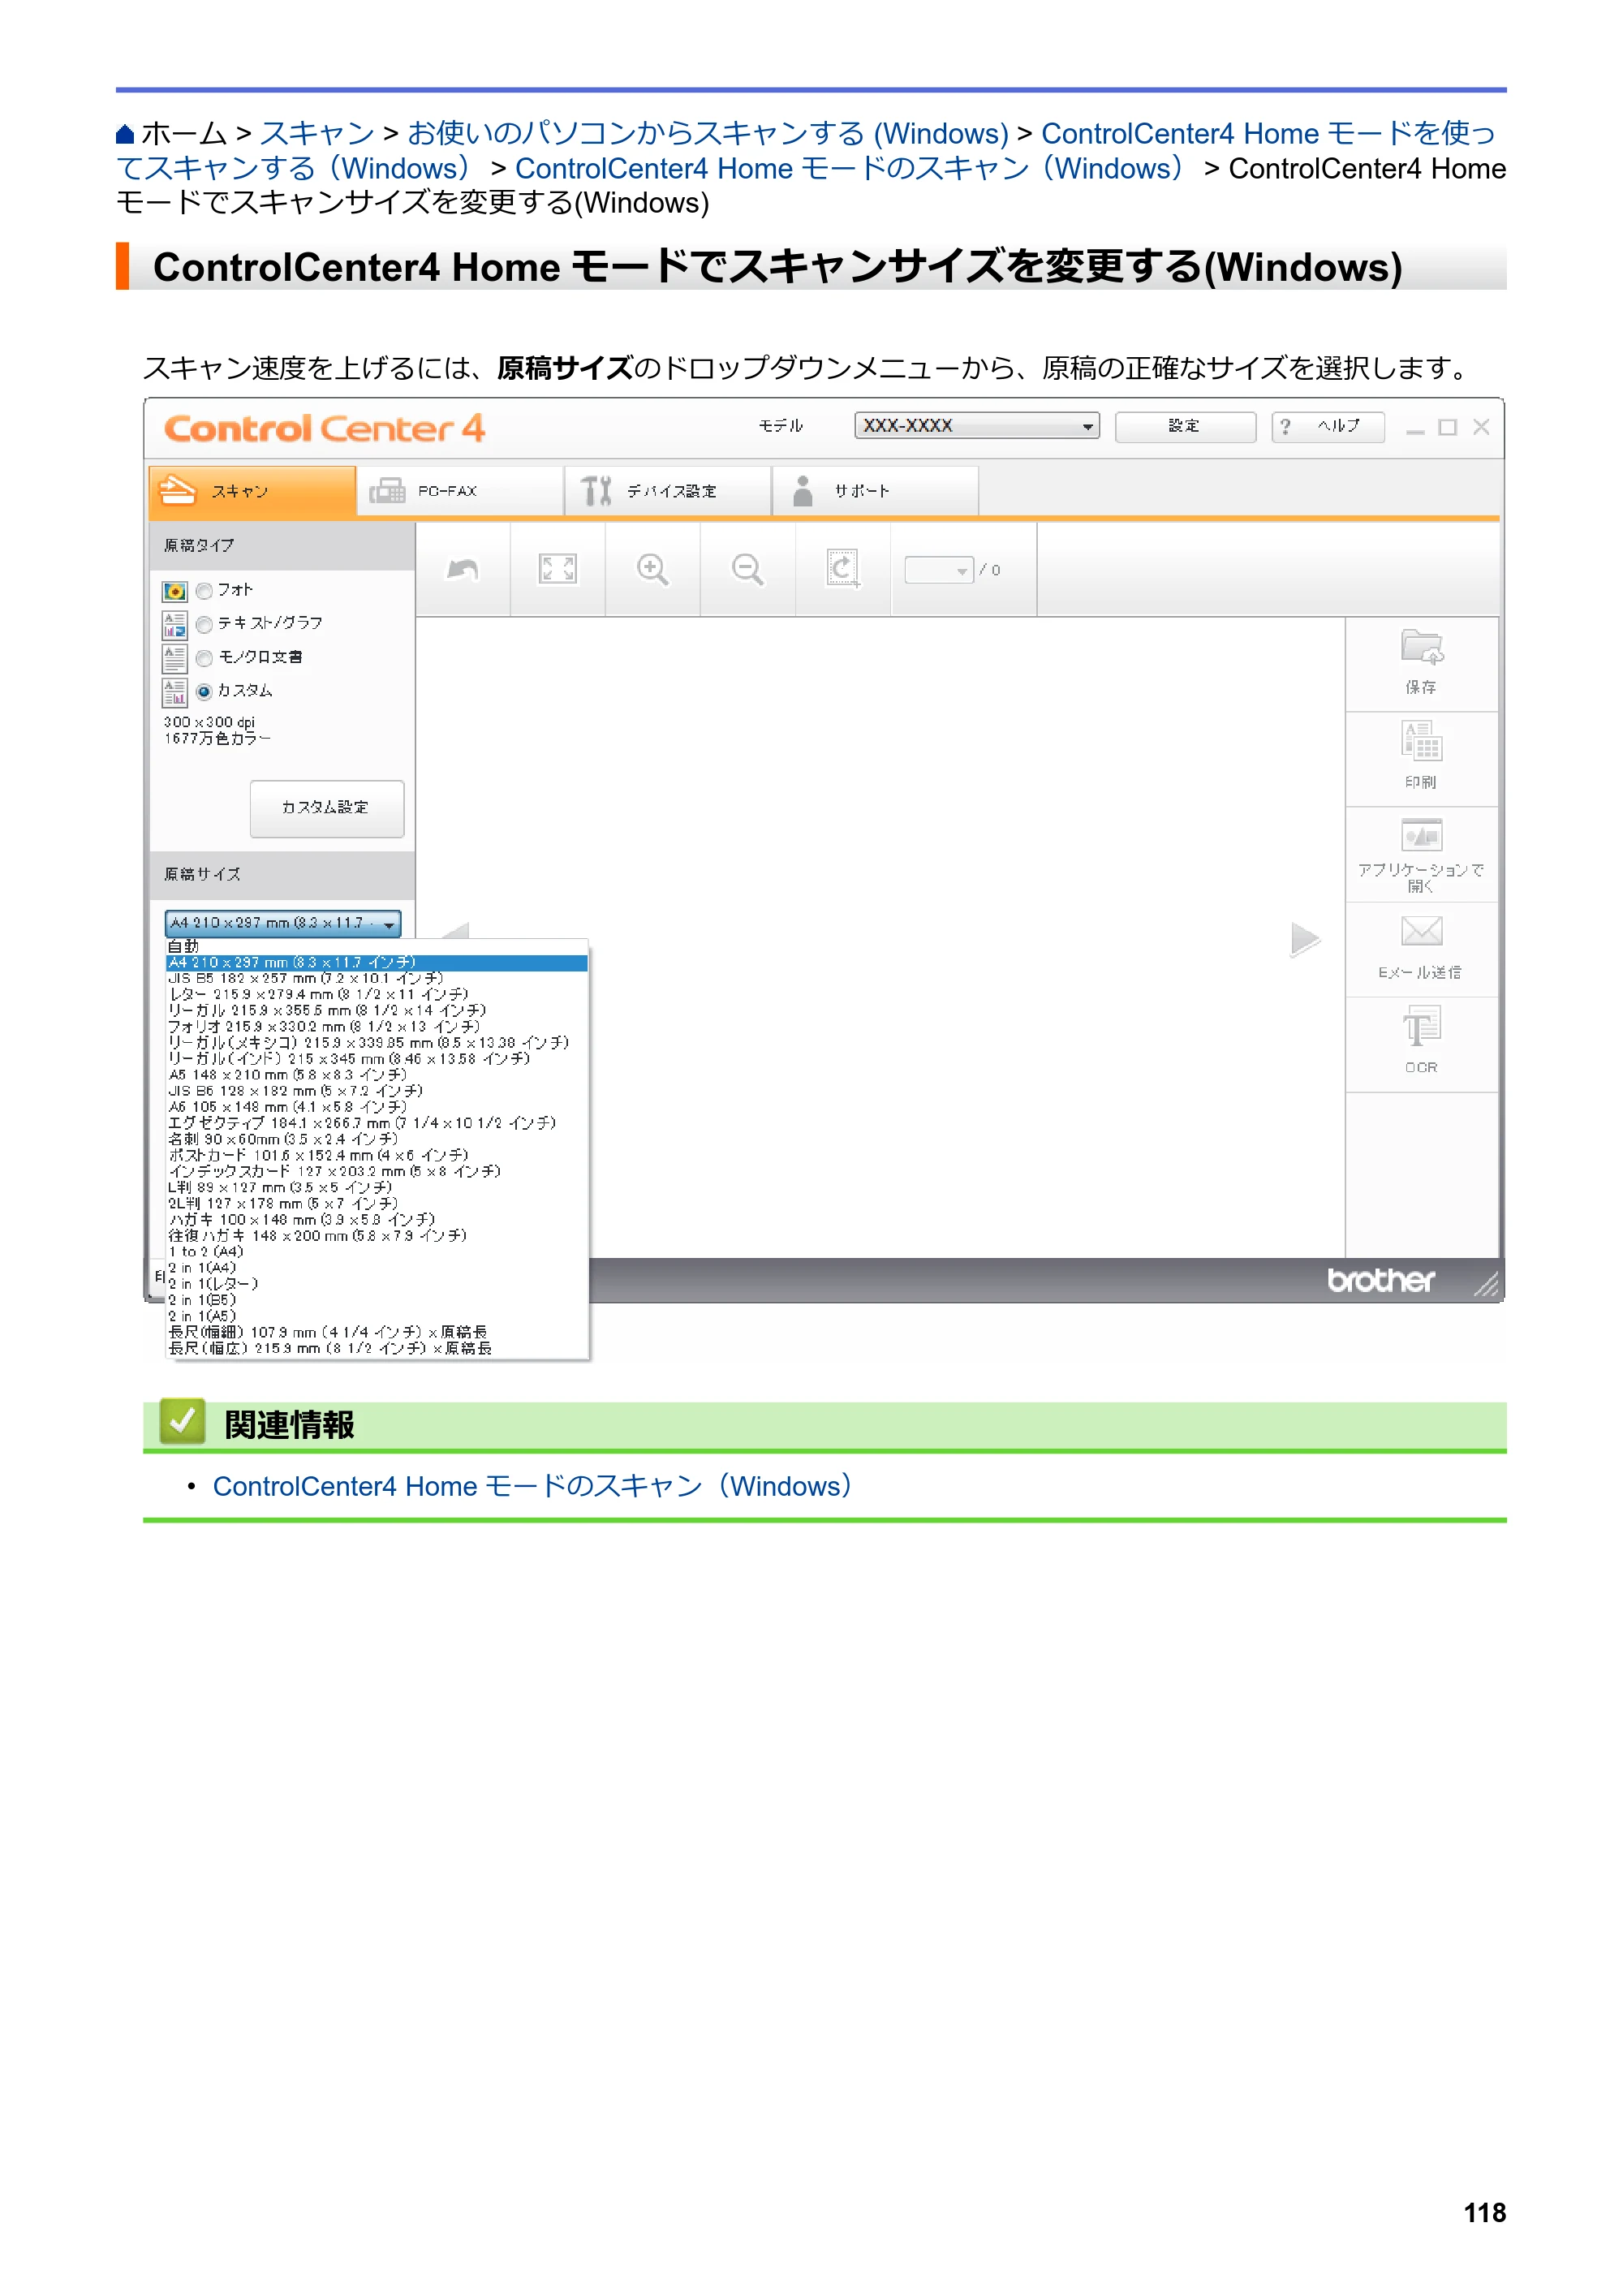Select the カスタム radio button
This screenshot has width=1623, height=2296.
point(204,691)
